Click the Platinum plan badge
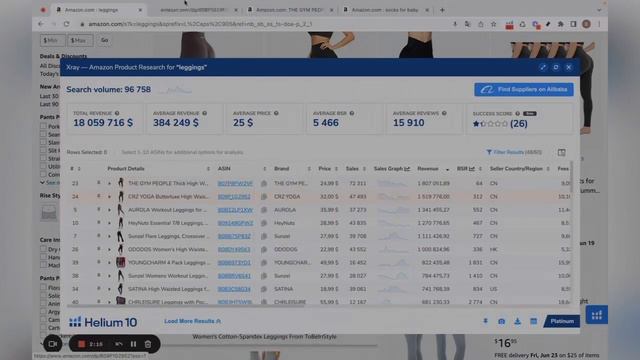Screen dimensions: 640x360 tap(562, 321)
